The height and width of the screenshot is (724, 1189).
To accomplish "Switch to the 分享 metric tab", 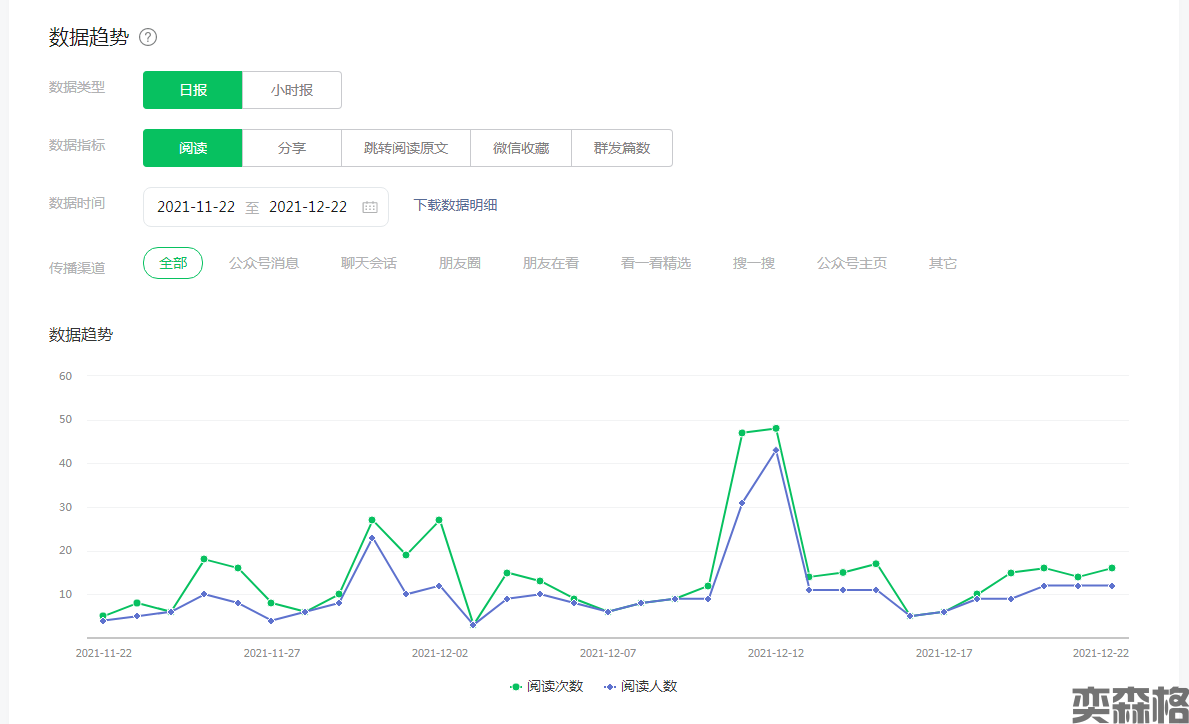I will (292, 148).
